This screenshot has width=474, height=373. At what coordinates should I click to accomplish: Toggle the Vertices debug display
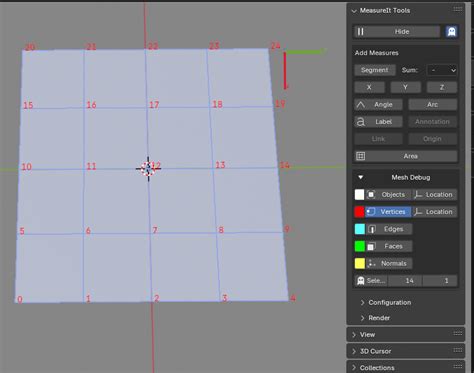tap(388, 212)
